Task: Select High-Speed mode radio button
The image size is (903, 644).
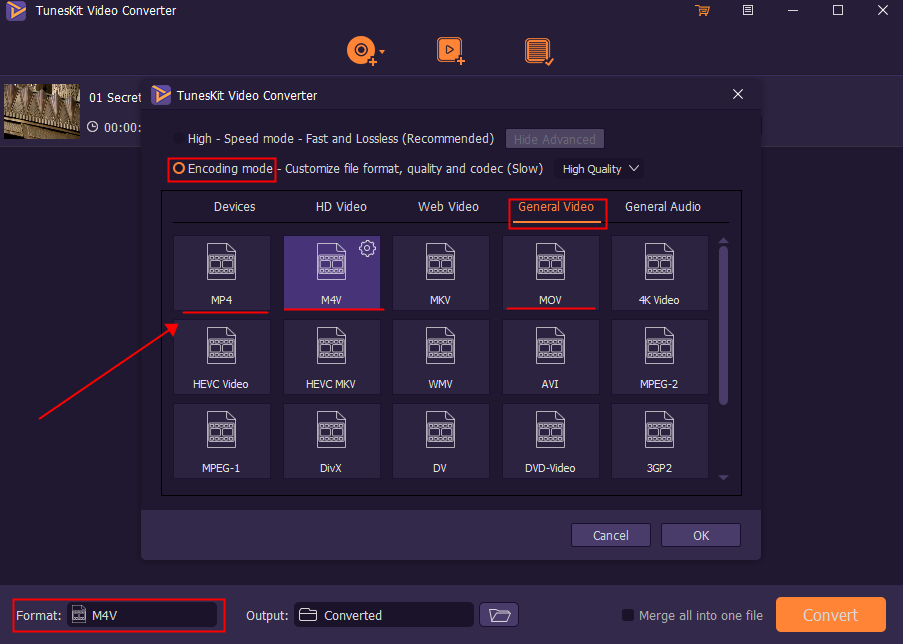Action: pos(179,138)
